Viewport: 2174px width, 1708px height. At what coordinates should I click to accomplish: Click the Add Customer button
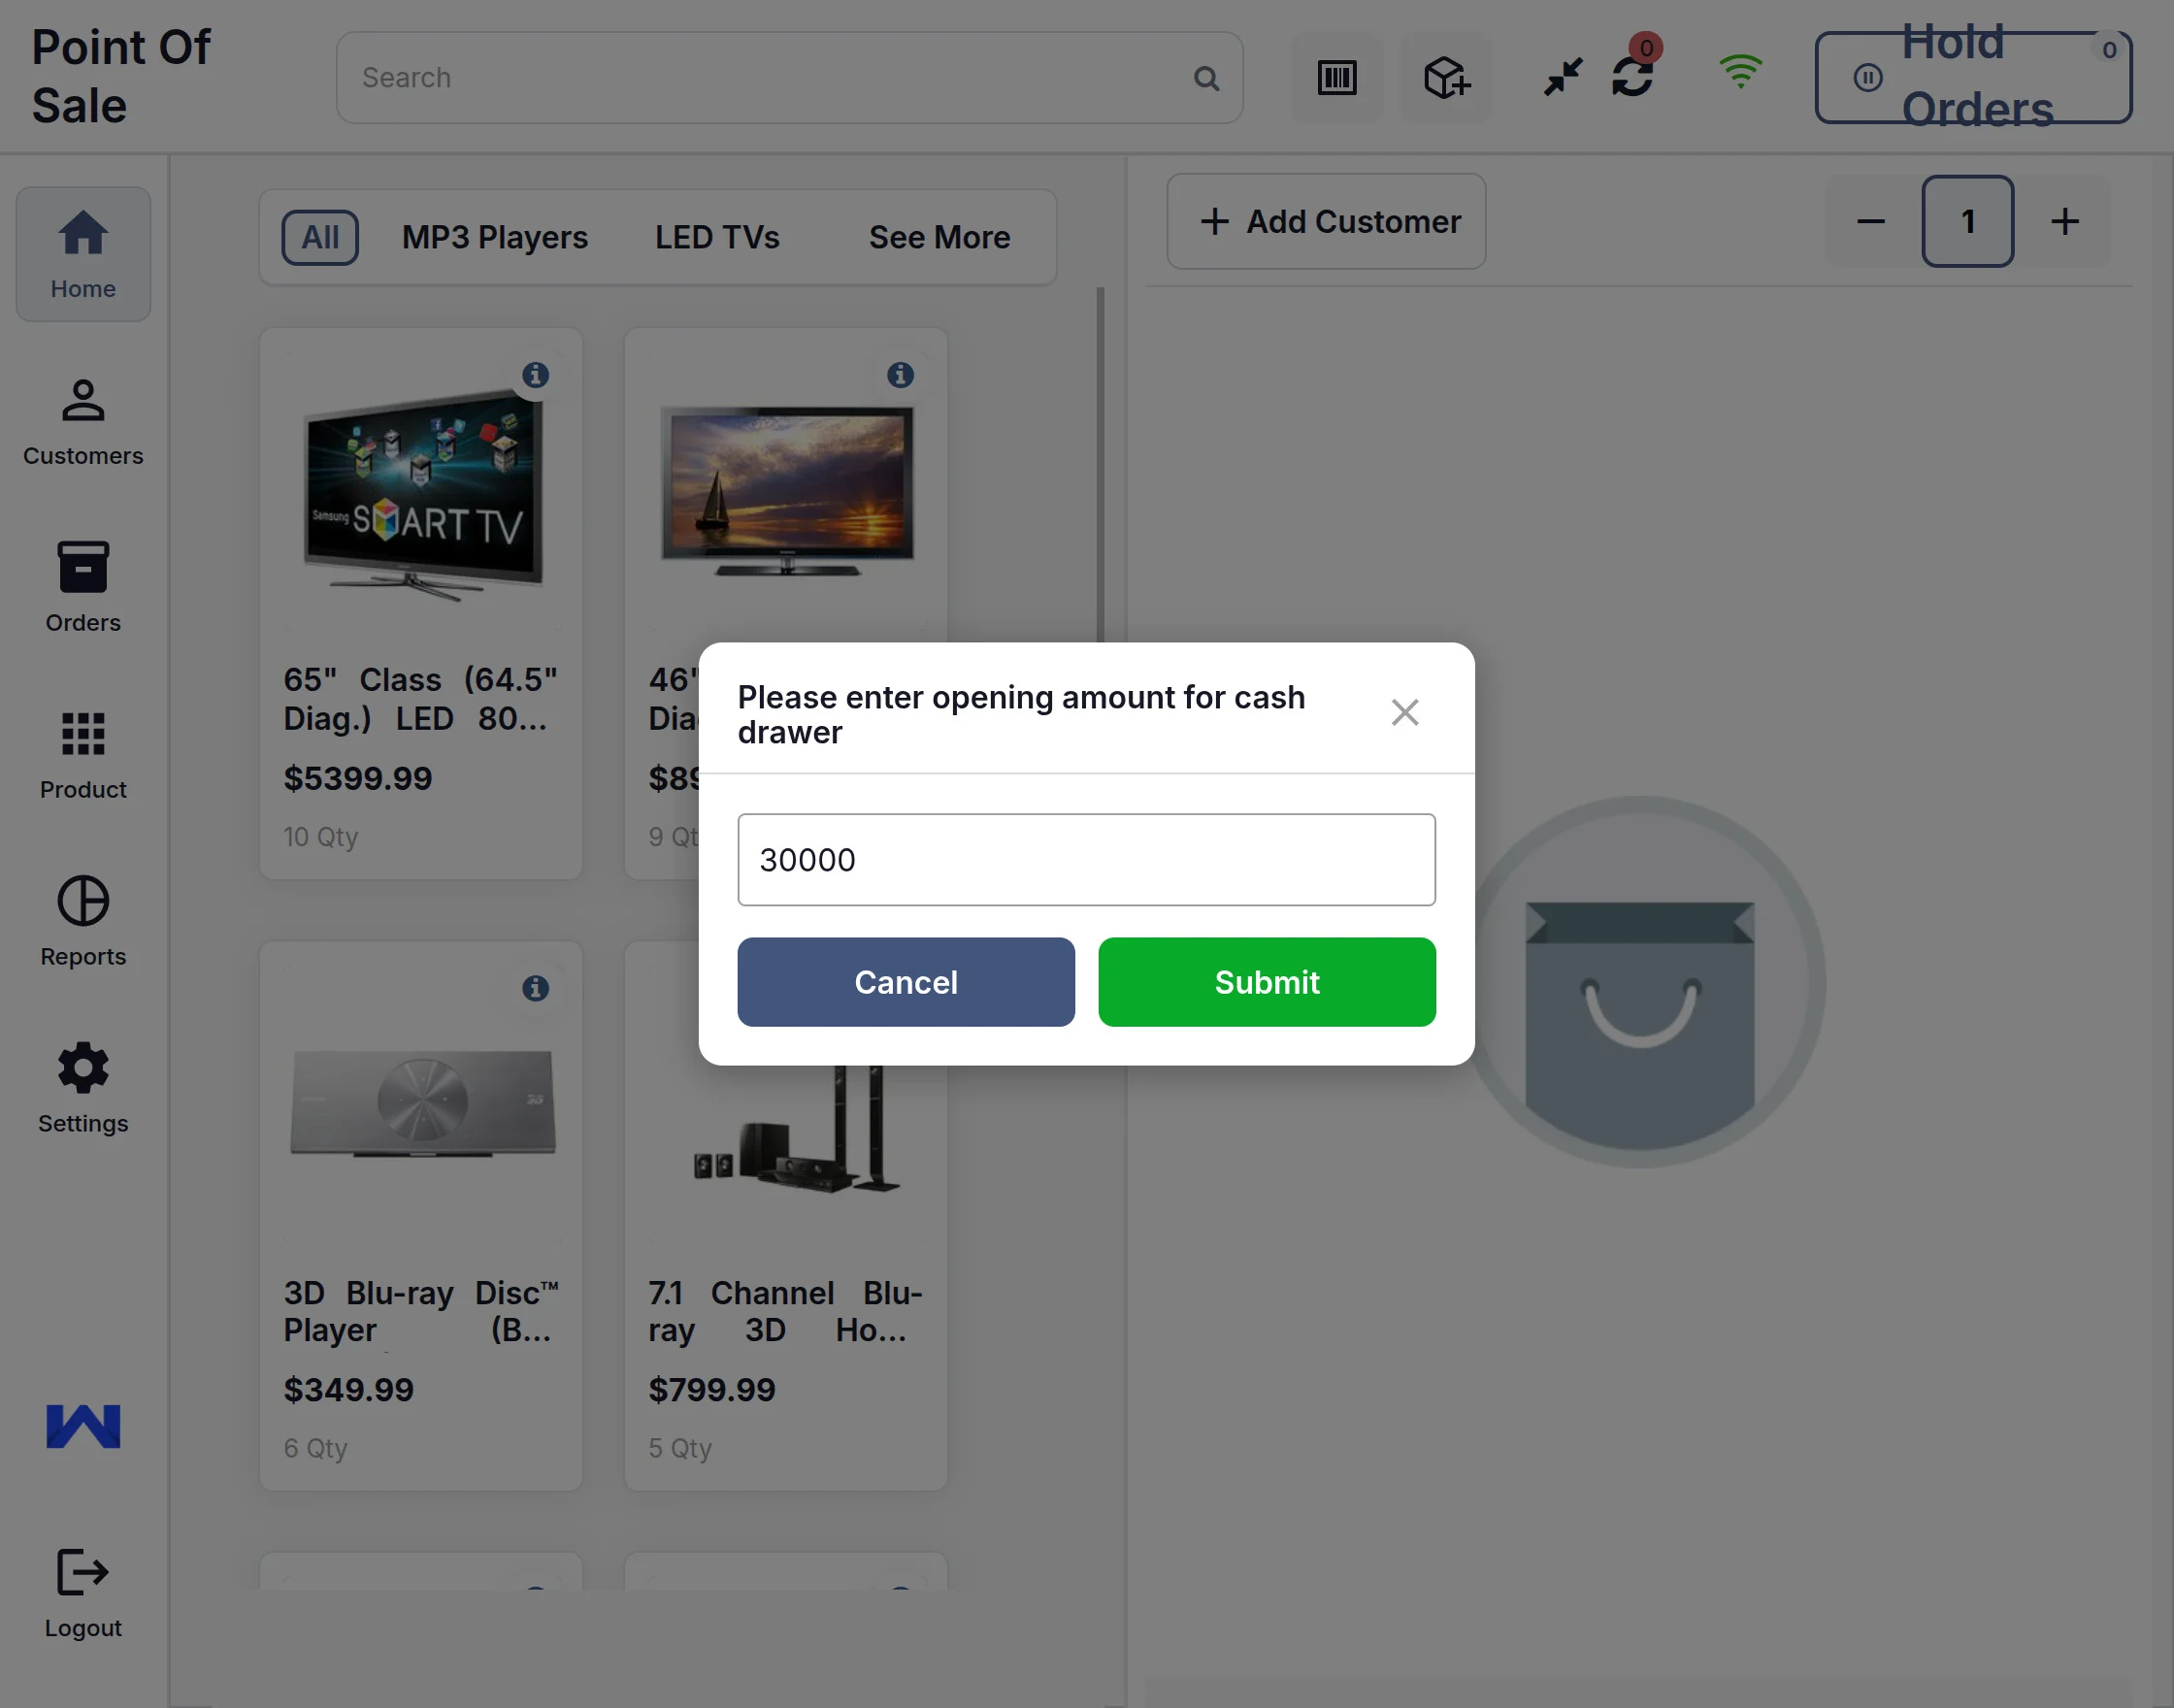(1326, 221)
